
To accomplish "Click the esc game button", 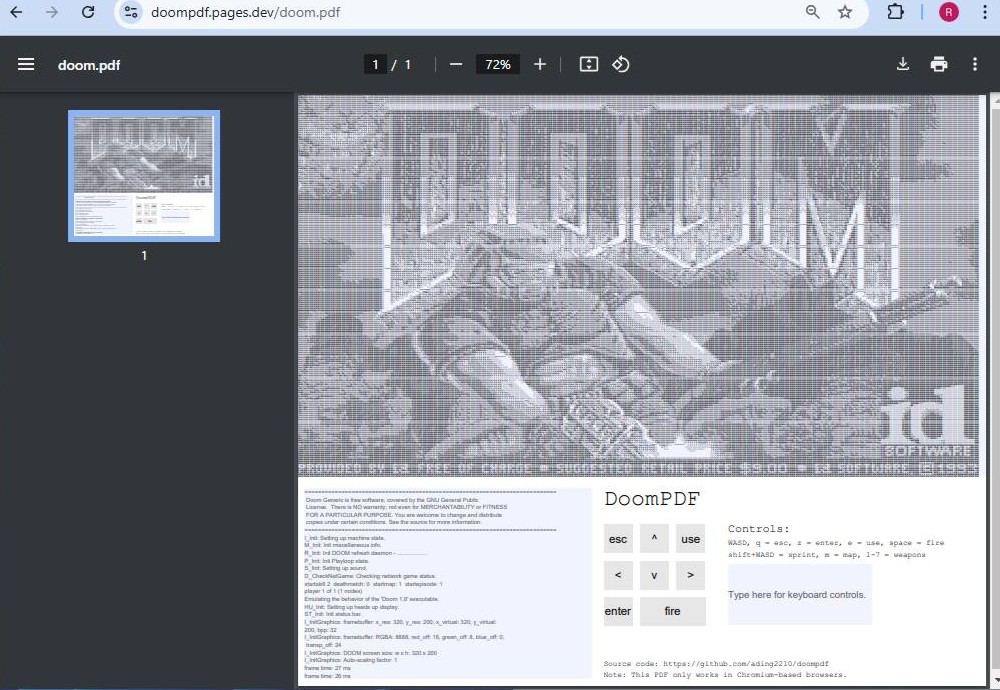I will [618, 539].
